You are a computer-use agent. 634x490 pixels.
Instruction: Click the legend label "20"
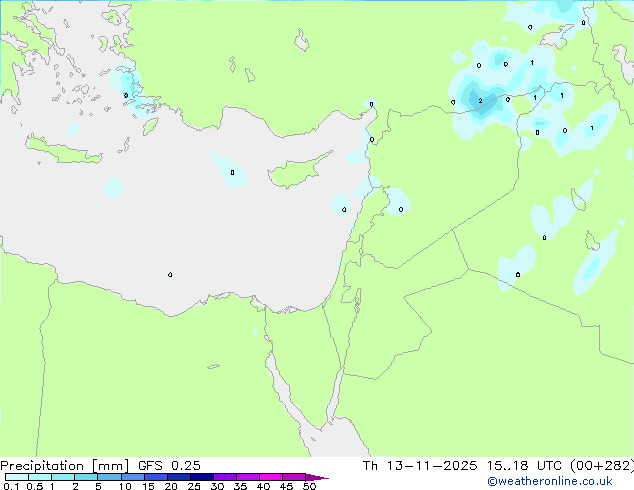point(171,486)
